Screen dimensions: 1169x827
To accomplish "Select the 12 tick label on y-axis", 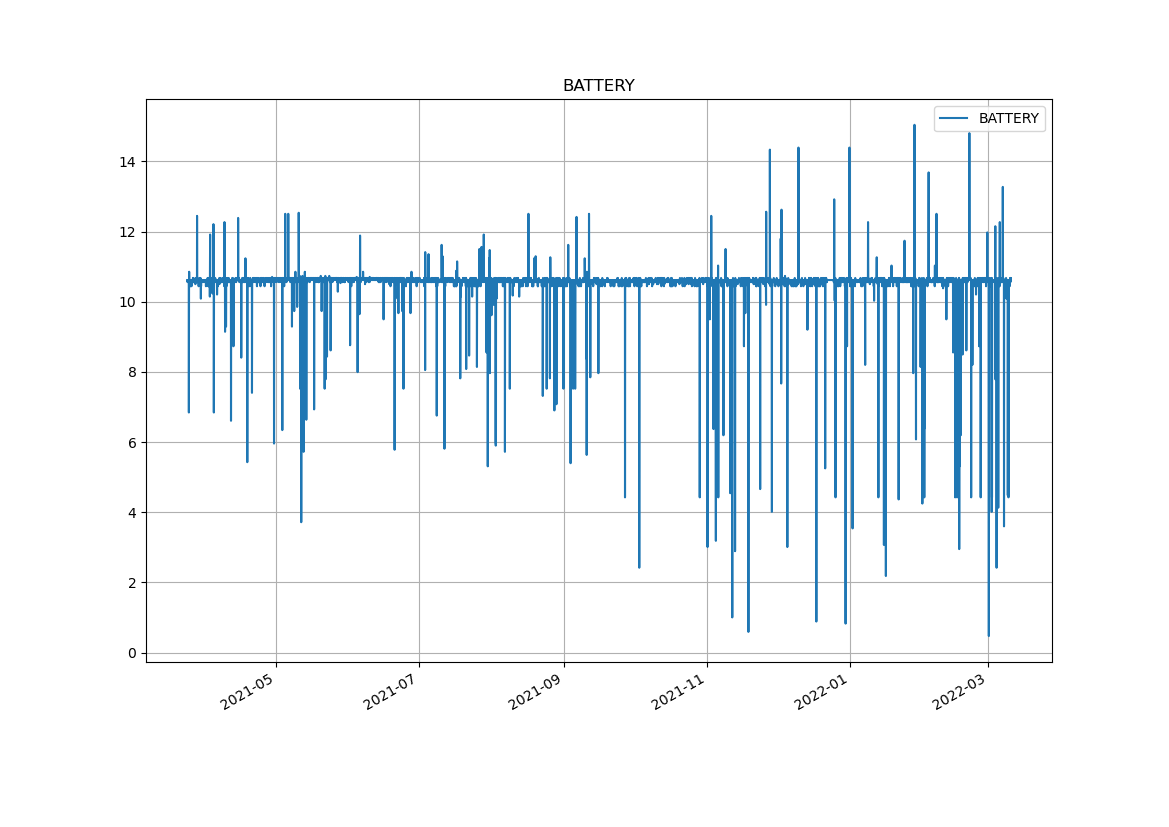I will click(128, 232).
